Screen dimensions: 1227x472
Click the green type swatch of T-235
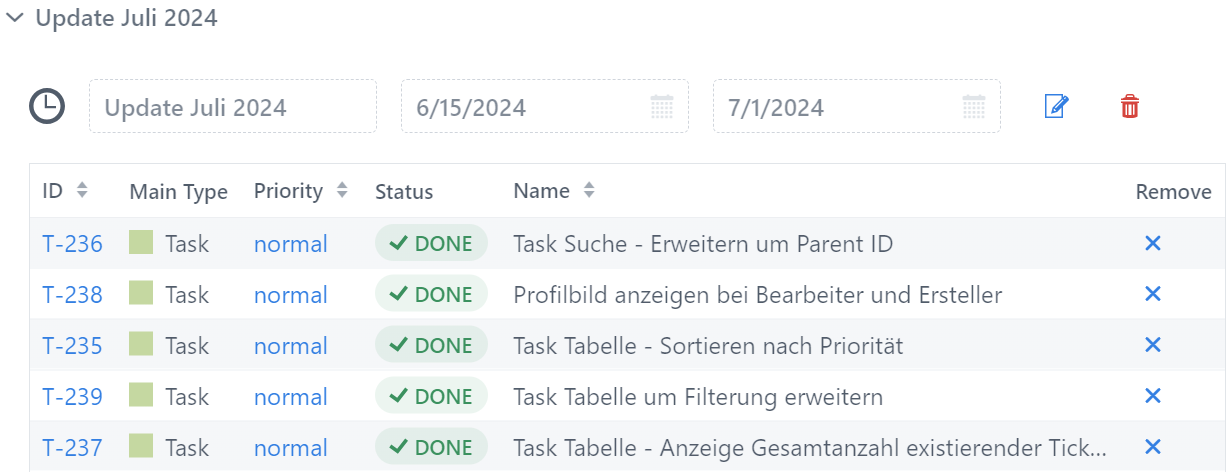click(x=141, y=345)
